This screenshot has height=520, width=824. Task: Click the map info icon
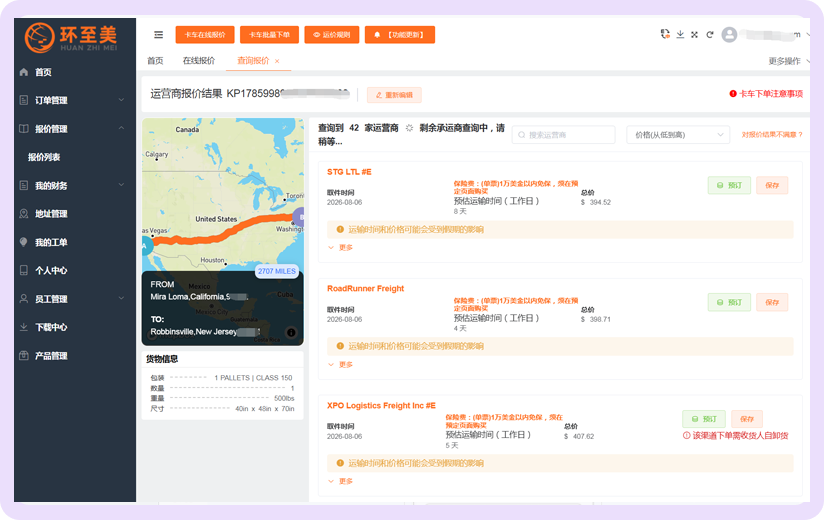pyautogui.click(x=291, y=332)
